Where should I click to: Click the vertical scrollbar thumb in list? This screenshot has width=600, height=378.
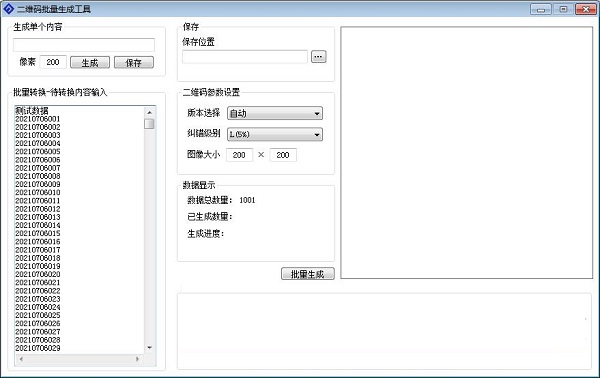click(x=150, y=124)
